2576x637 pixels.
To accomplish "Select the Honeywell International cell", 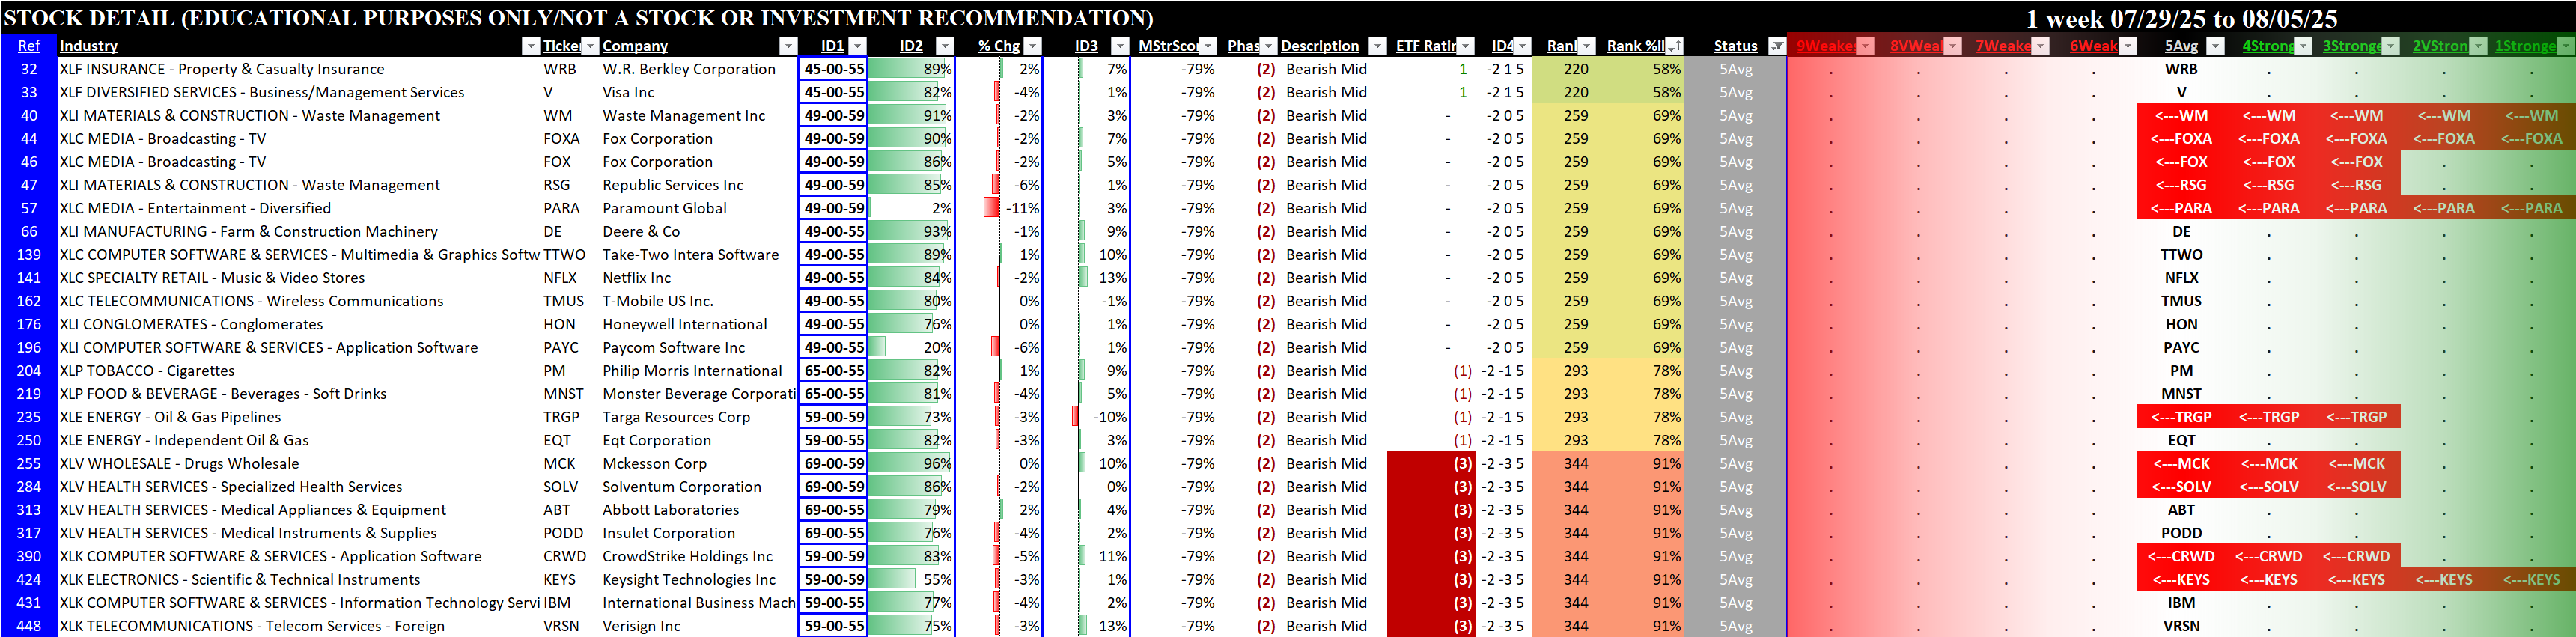I will click(699, 324).
